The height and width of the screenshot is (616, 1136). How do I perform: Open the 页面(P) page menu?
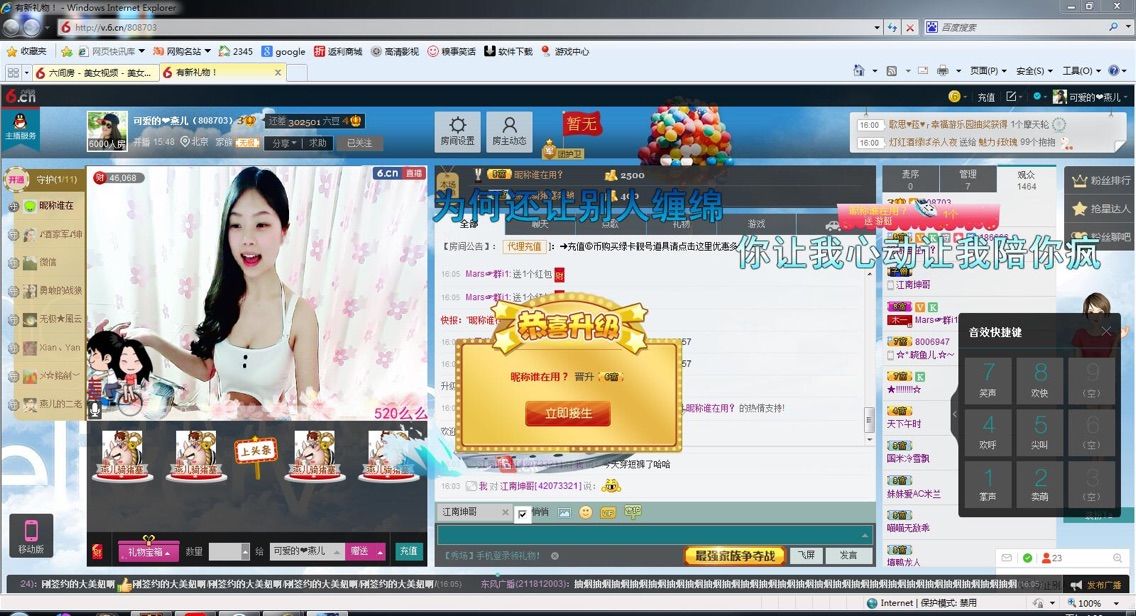pyautogui.click(x=988, y=71)
